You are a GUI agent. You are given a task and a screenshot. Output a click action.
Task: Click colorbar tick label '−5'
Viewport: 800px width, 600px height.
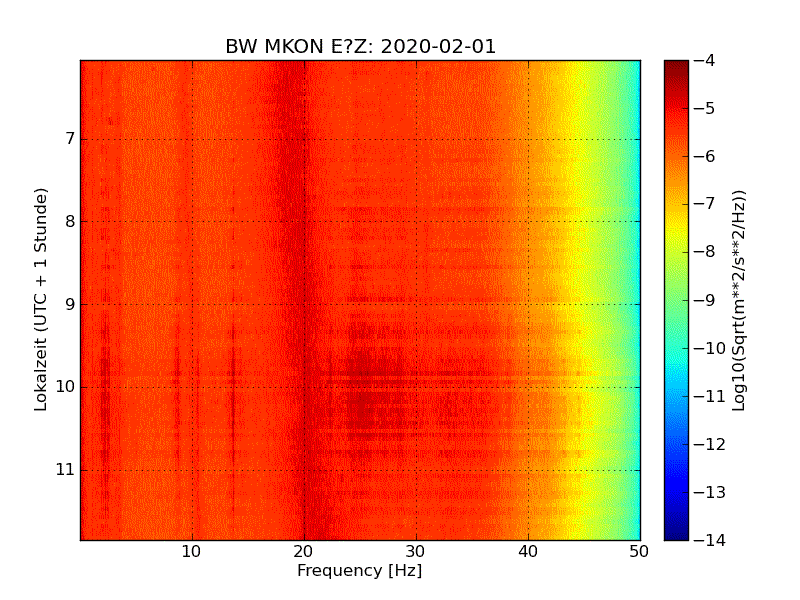pyautogui.click(x=704, y=109)
